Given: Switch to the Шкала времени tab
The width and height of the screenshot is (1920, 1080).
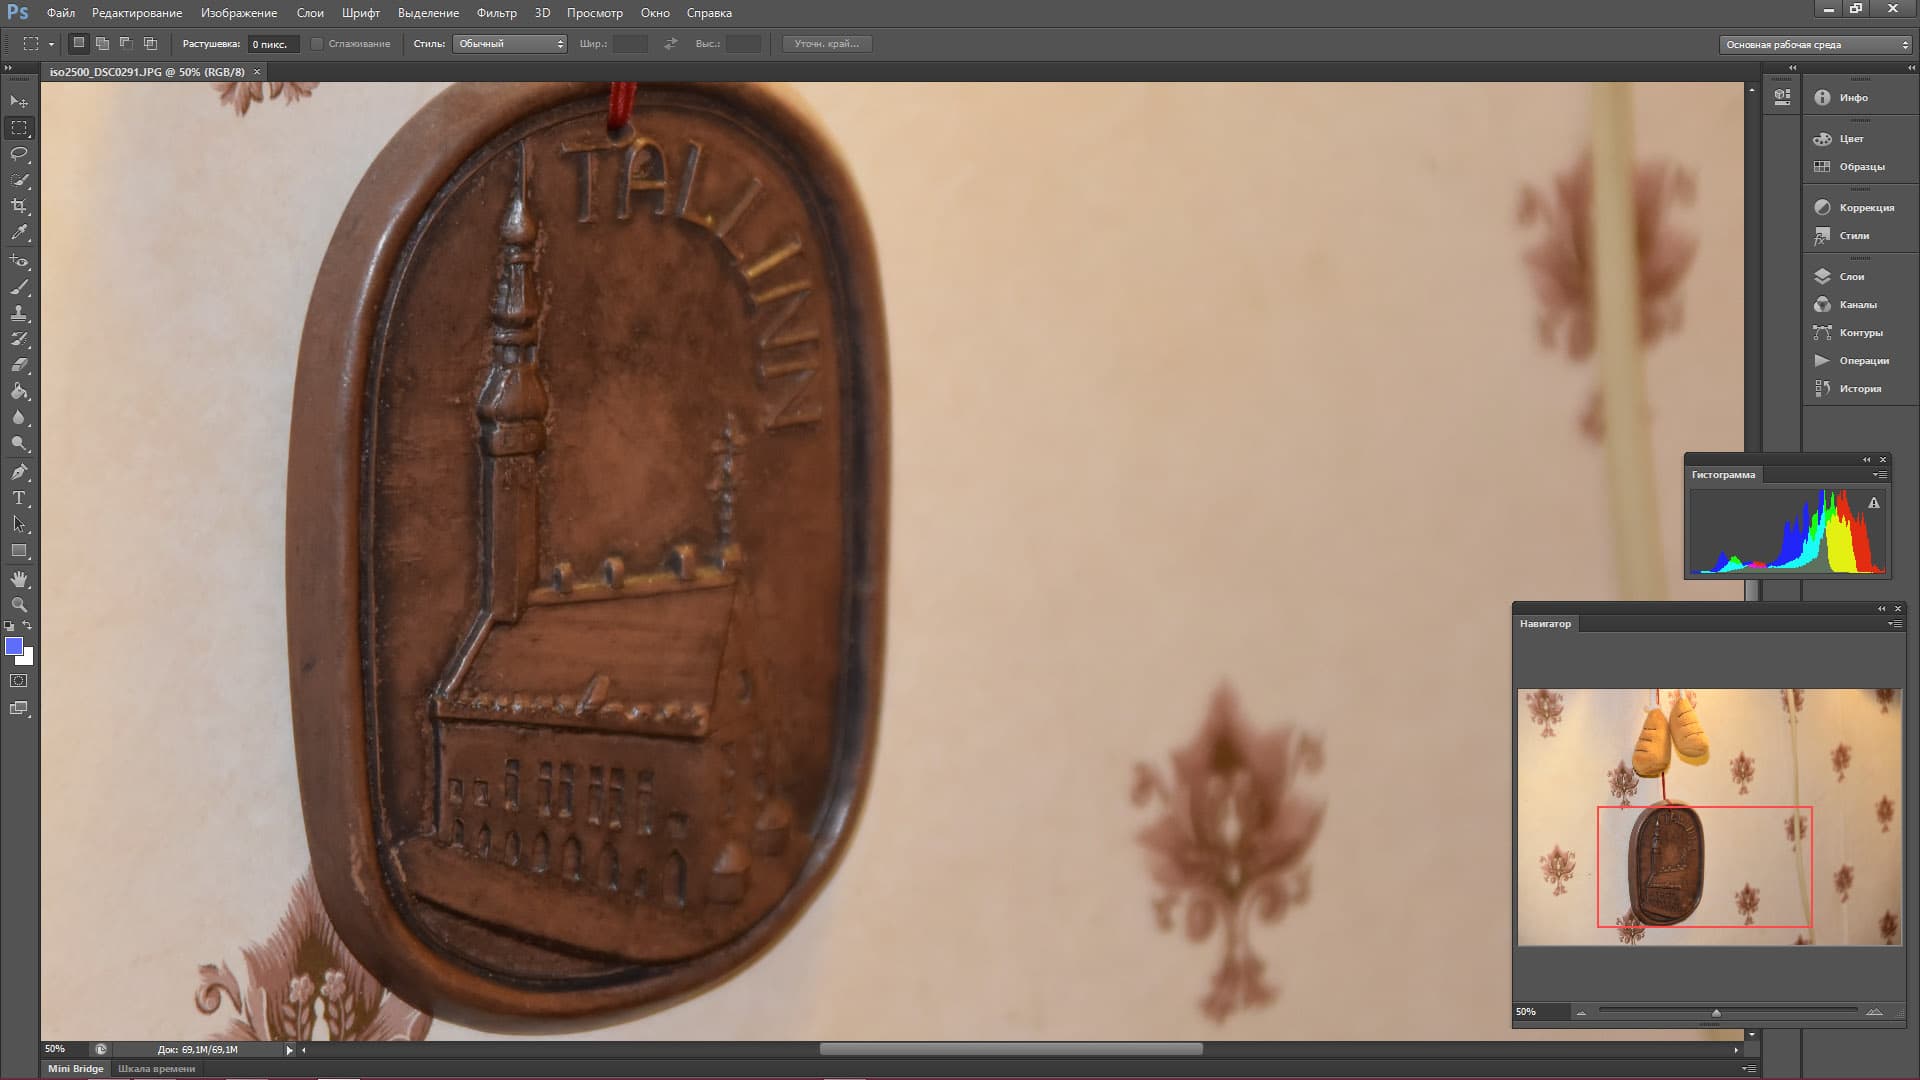Looking at the screenshot, I should [156, 1068].
